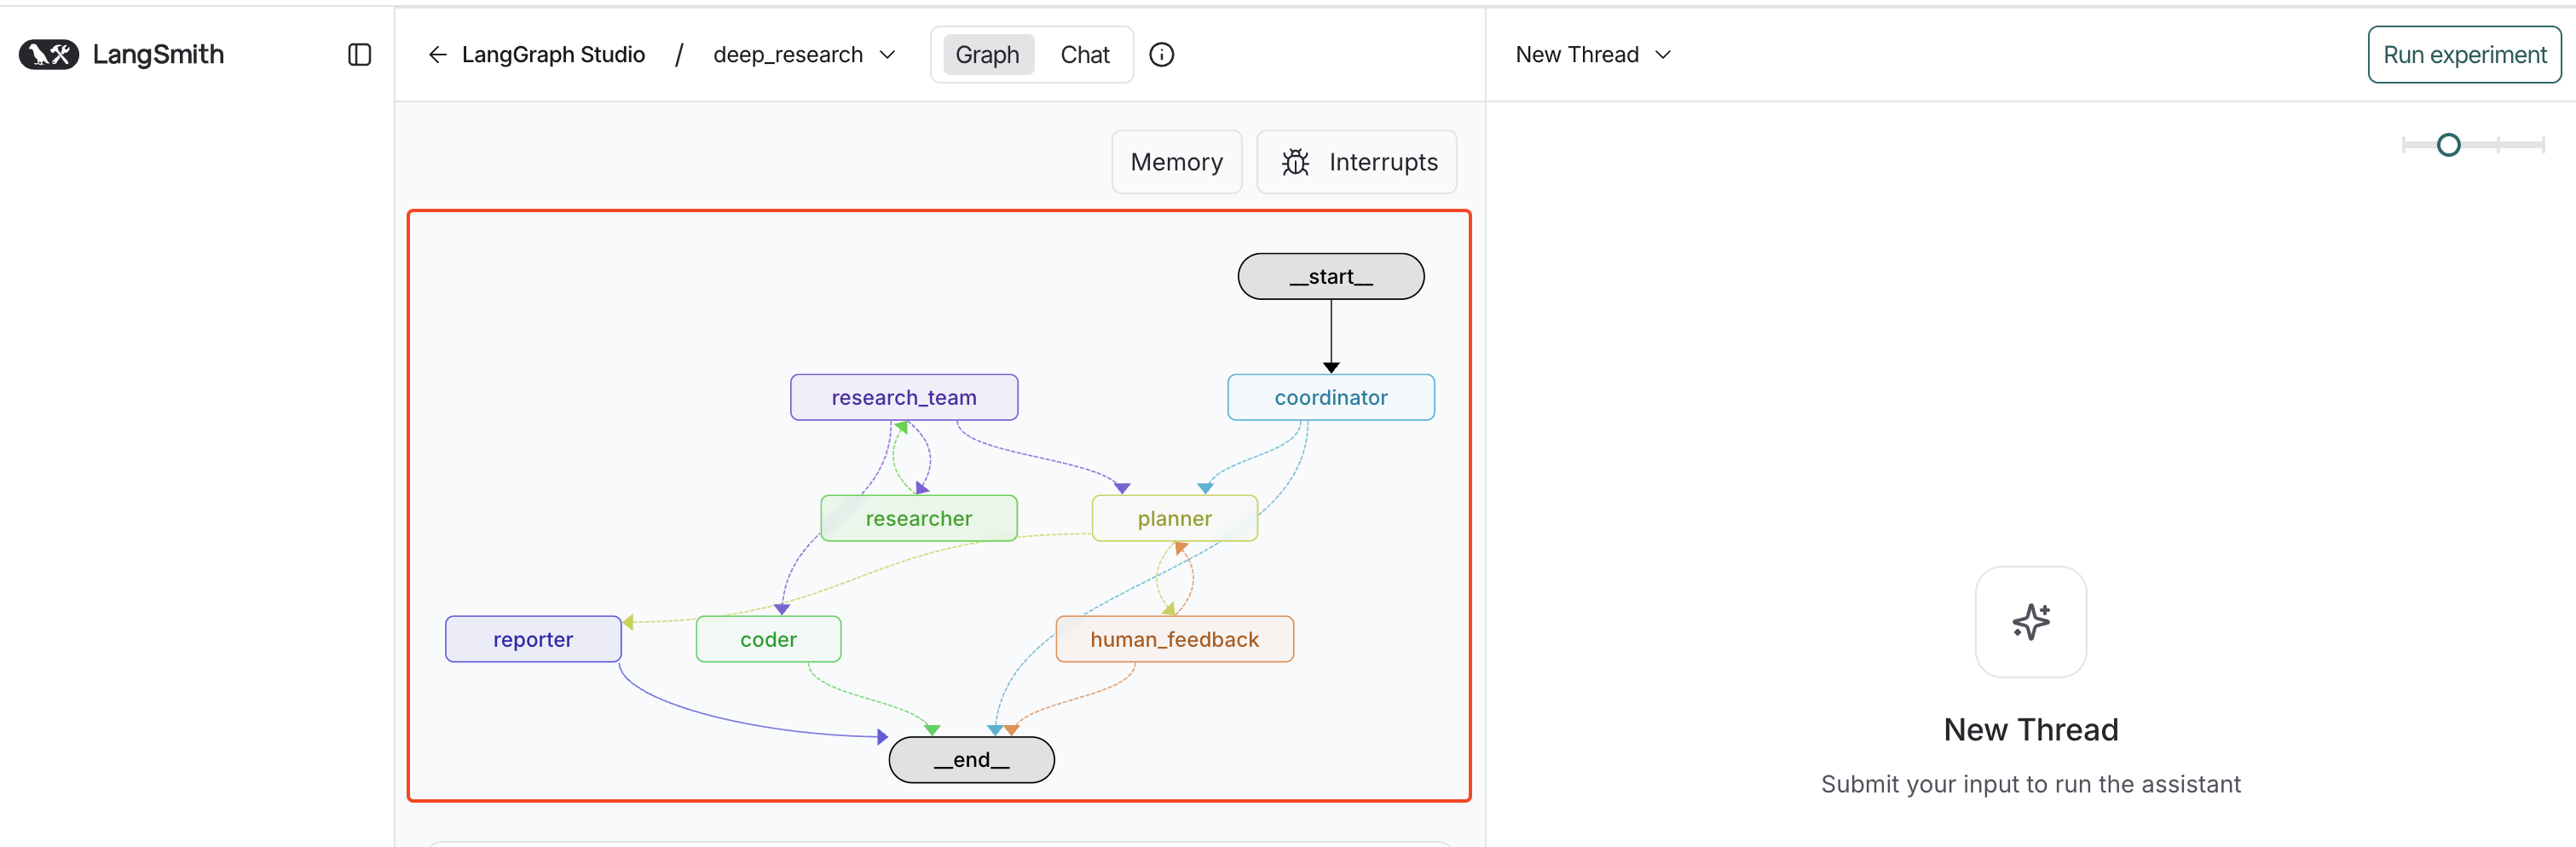
Task: Open the graph info tooltip icon
Action: pyautogui.click(x=1161, y=54)
